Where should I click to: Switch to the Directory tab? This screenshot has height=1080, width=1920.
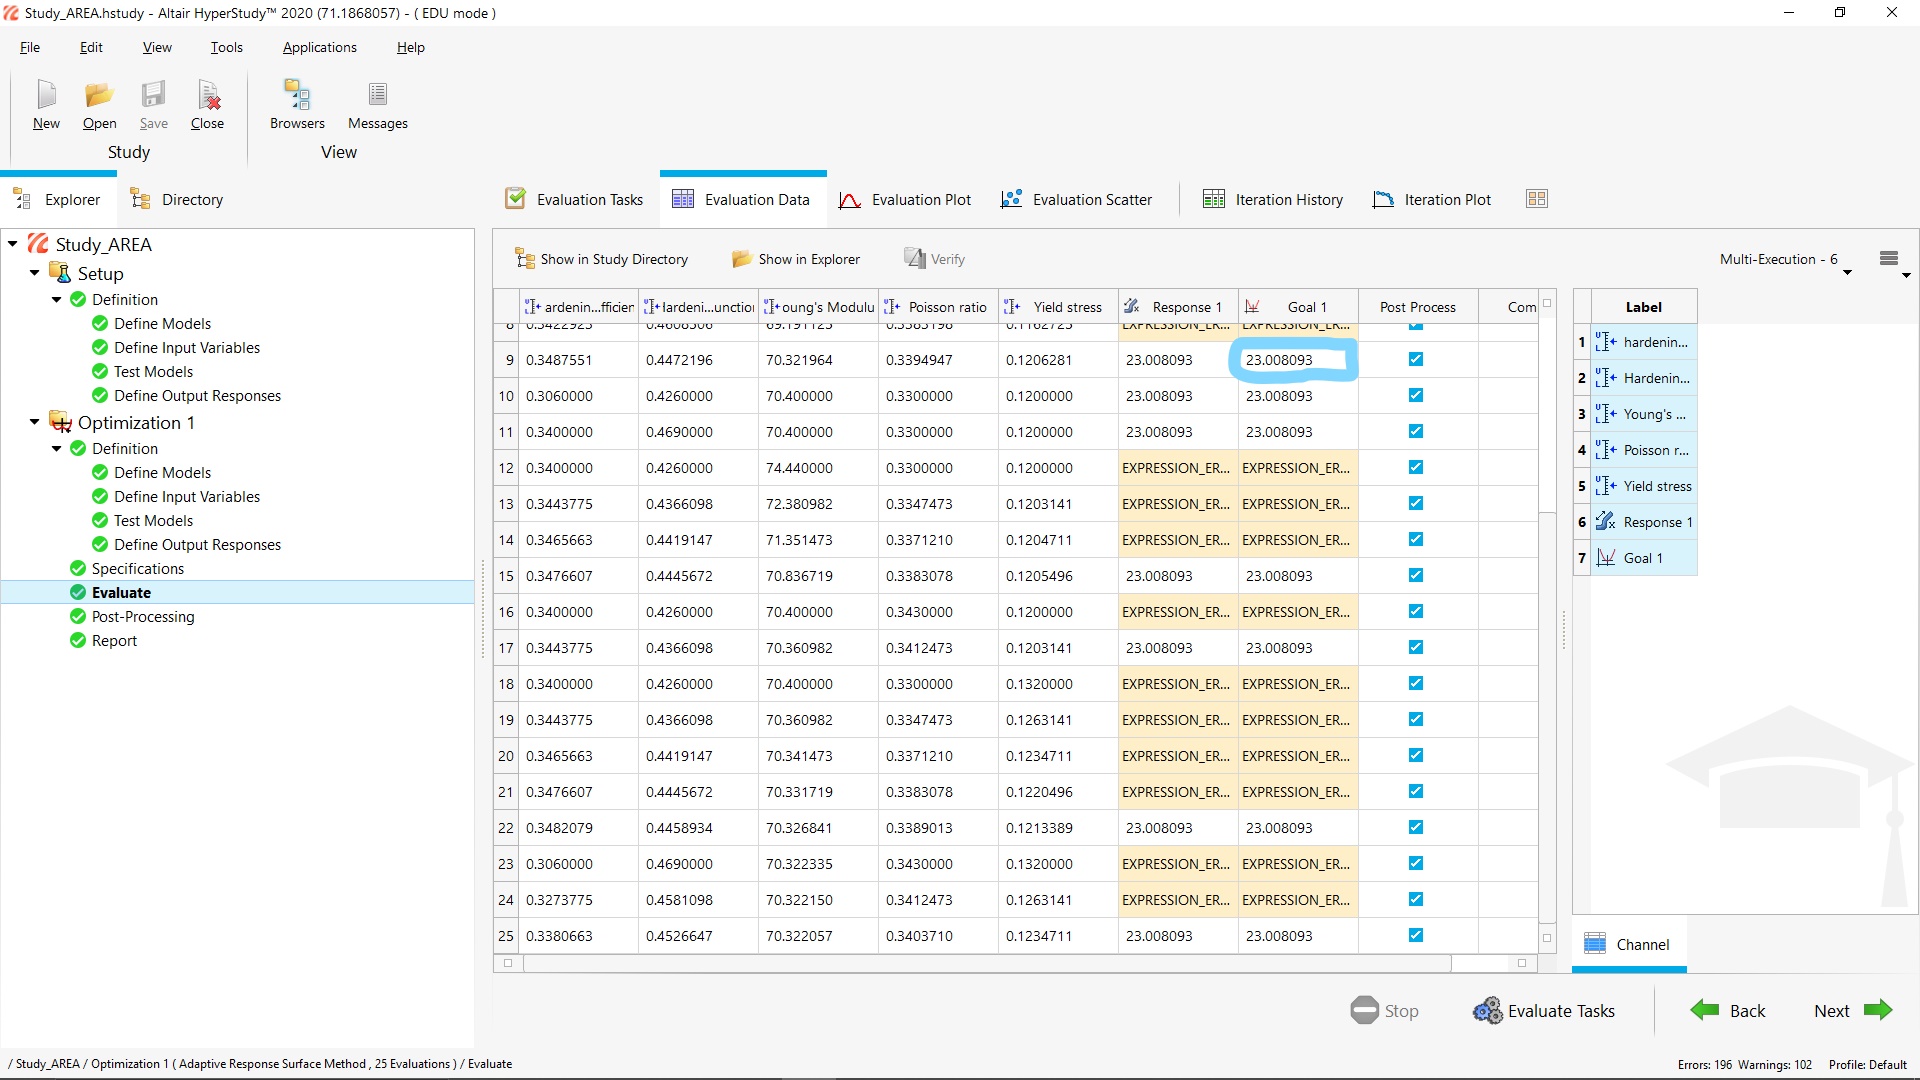177,199
